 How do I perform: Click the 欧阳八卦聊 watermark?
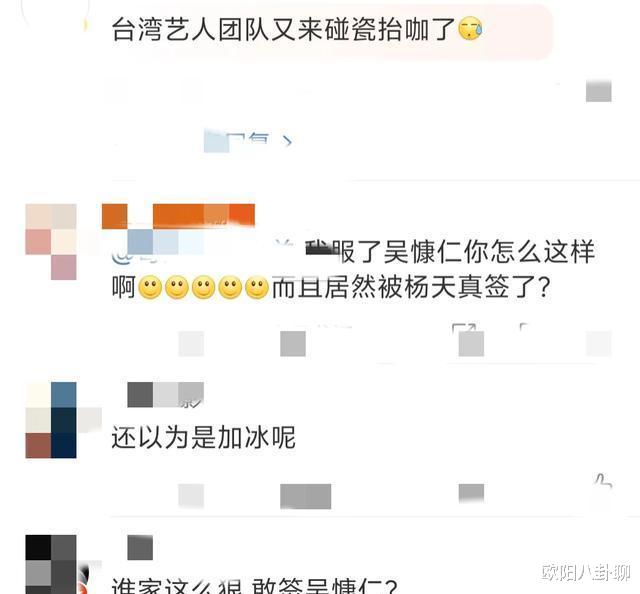point(586,573)
